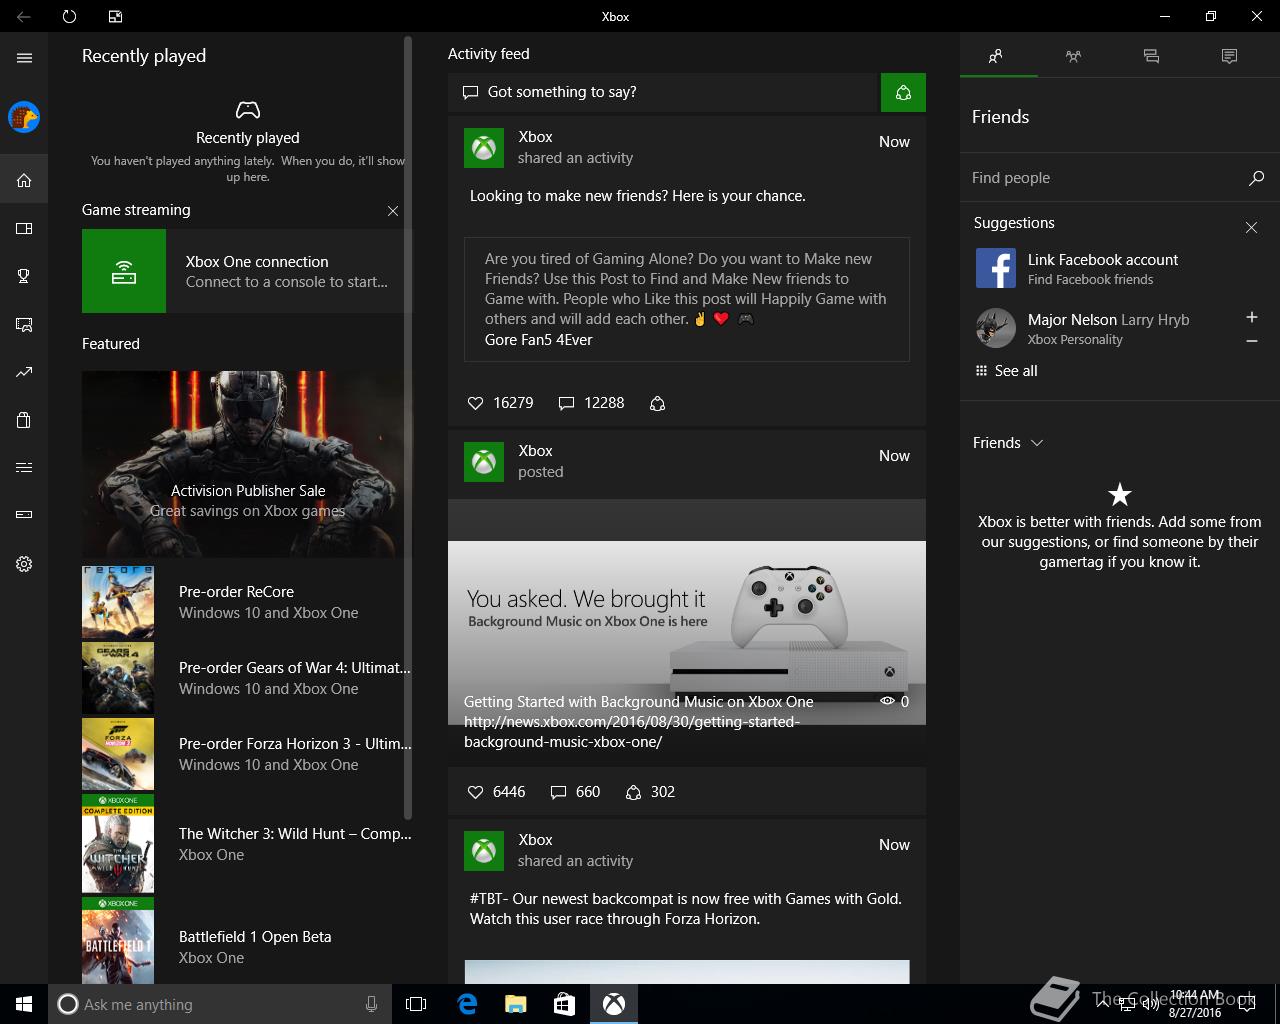
Task: Open Settings gear in sidebar
Action: (x=24, y=564)
